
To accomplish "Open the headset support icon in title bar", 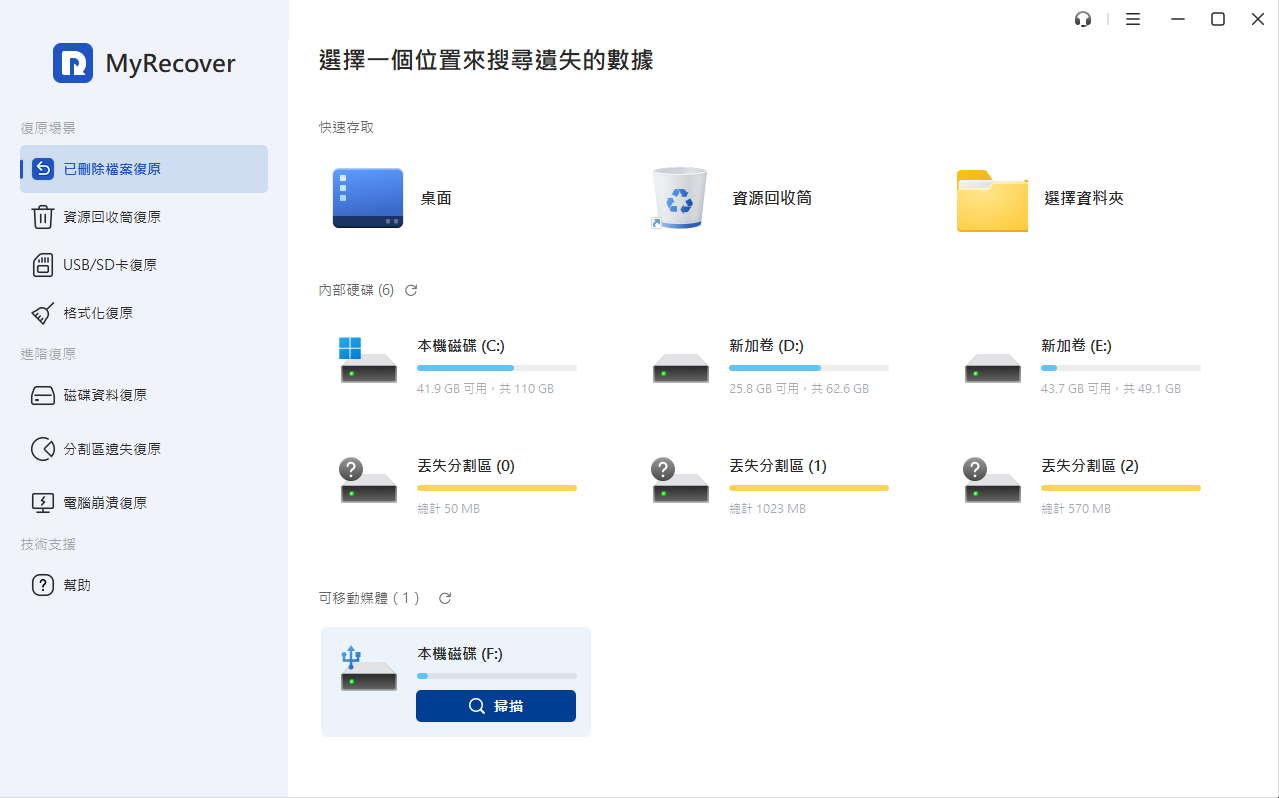I will tap(1083, 19).
